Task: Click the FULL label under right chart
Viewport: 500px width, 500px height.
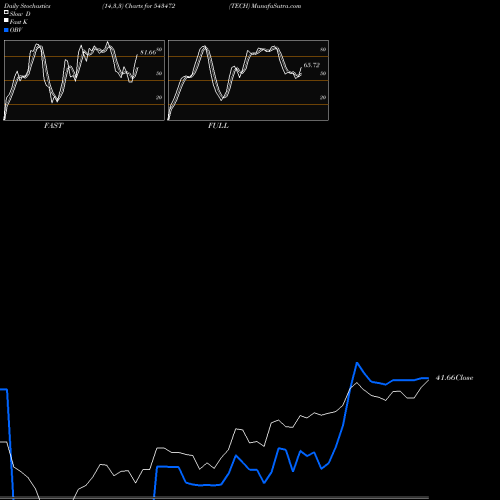Action: pos(218,126)
